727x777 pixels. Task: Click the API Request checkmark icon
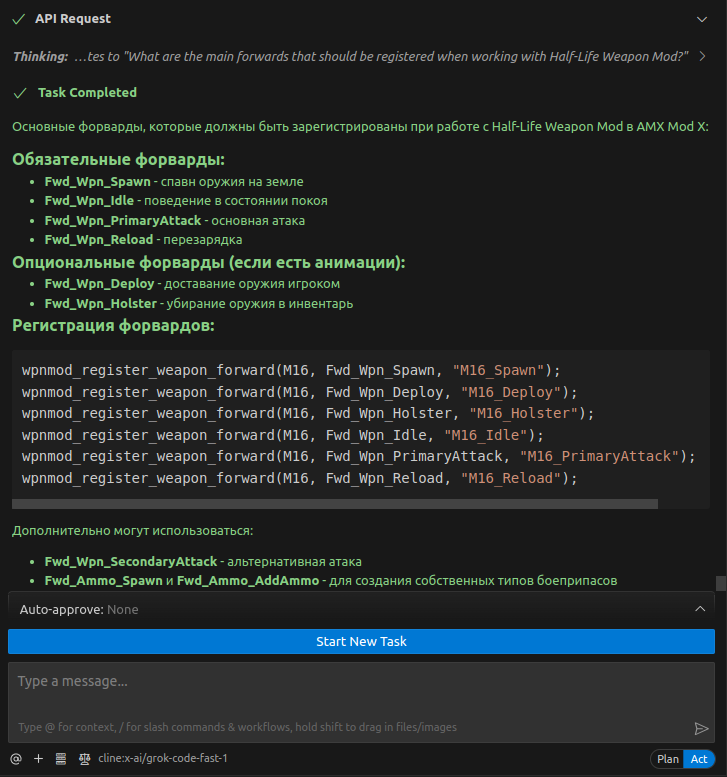pyautogui.click(x=19, y=19)
